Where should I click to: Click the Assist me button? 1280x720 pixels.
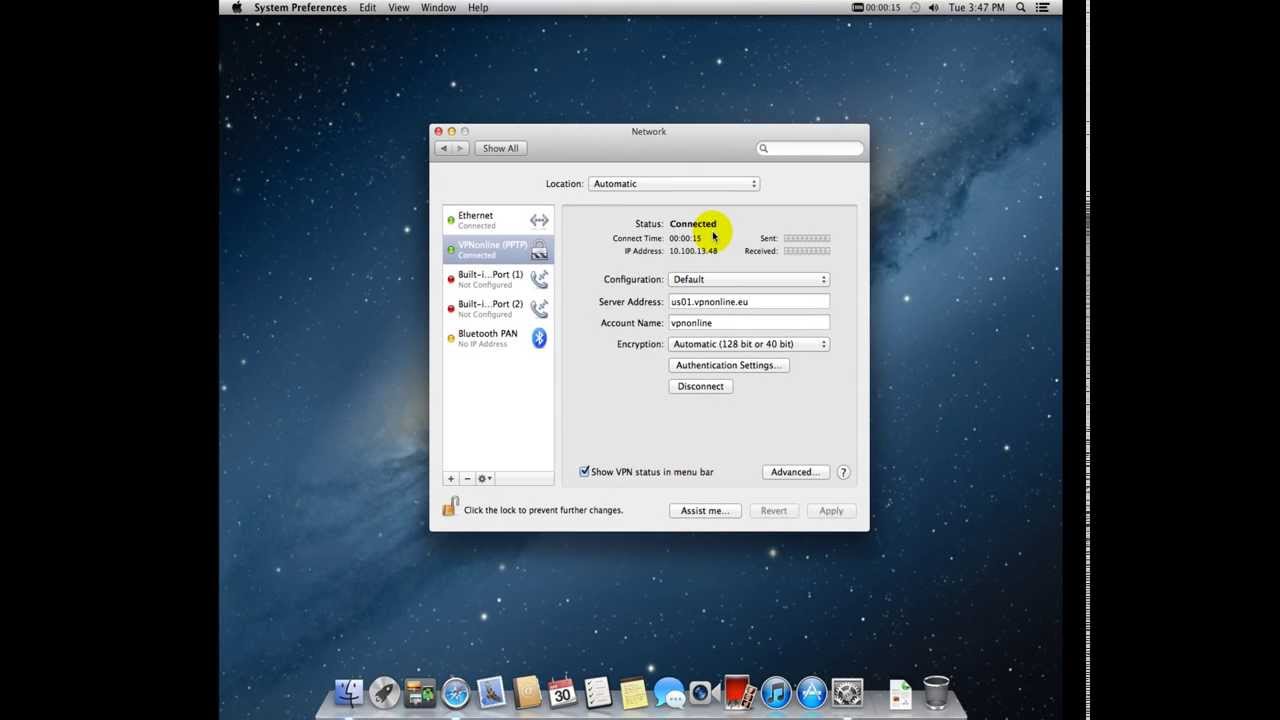pos(705,511)
